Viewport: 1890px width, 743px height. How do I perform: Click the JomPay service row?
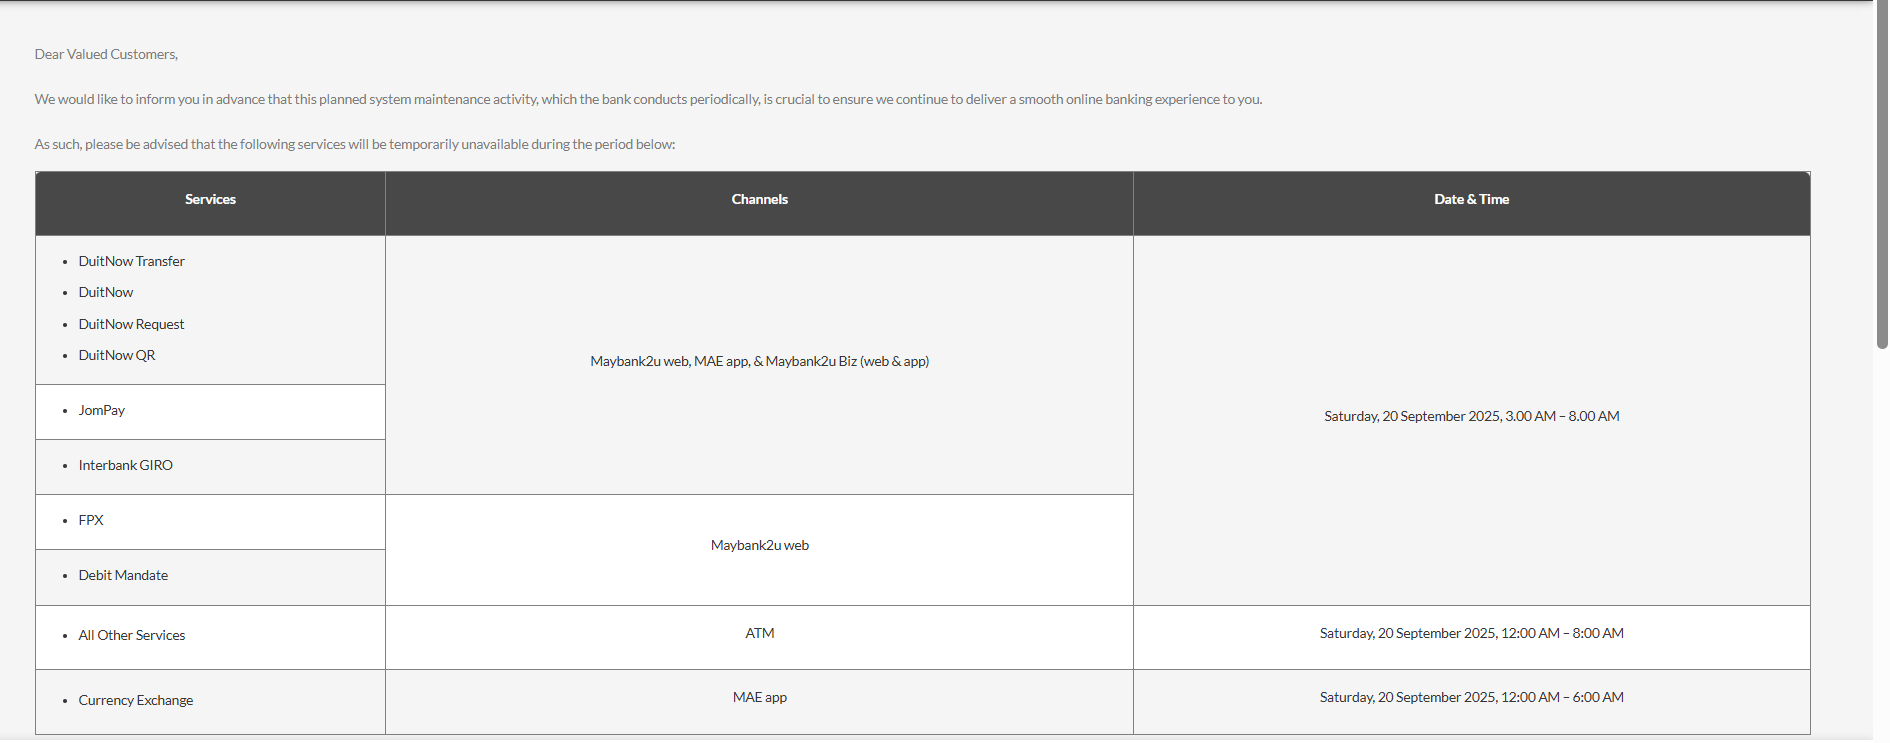(210, 412)
